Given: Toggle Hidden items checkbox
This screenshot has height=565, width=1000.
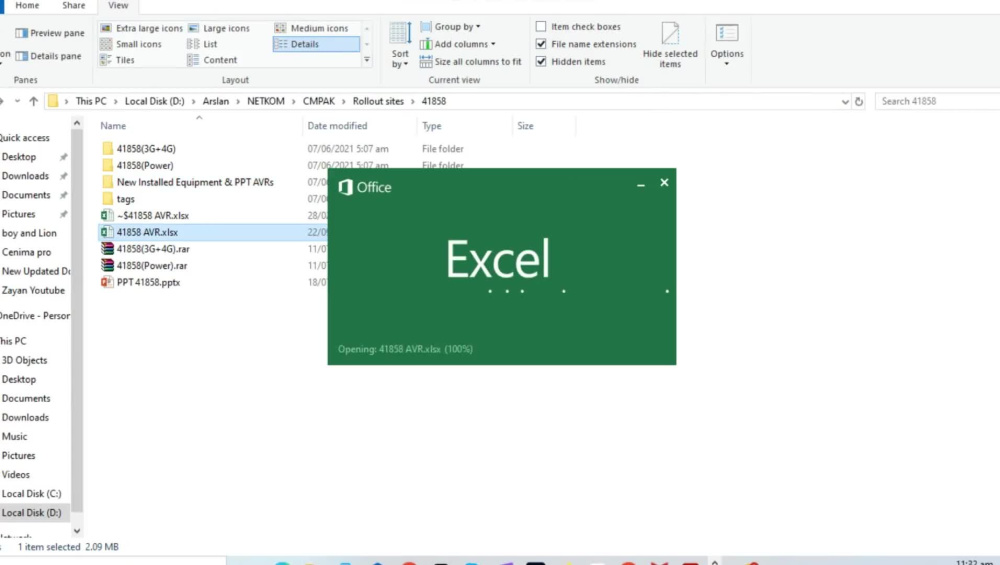Looking at the screenshot, I should pyautogui.click(x=541, y=61).
